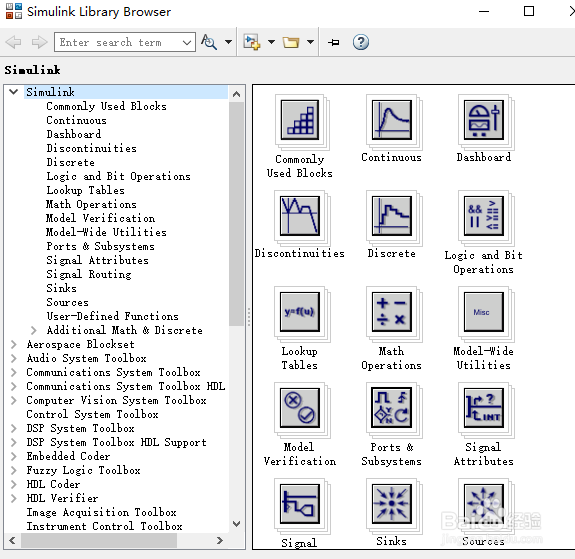Screen dimensions: 575x559
Task: Collapse the Simulink tree node
Action: 14,92
